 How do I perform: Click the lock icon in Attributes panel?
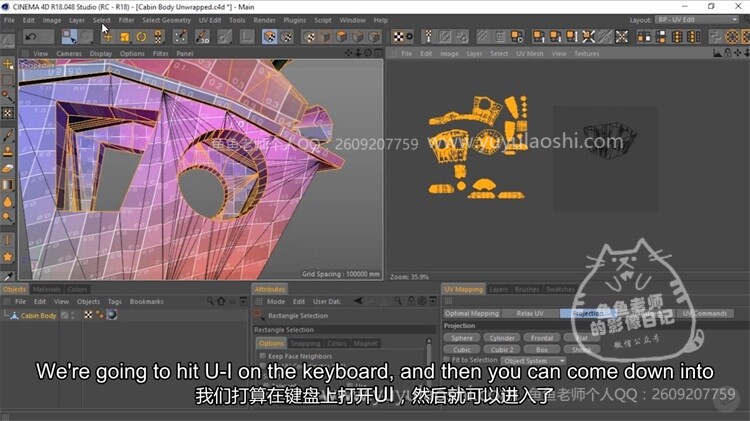(x=411, y=301)
